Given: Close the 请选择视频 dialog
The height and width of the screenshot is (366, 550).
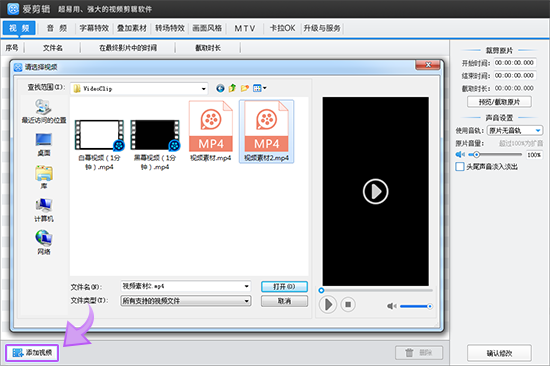Looking at the screenshot, I should (427, 65).
